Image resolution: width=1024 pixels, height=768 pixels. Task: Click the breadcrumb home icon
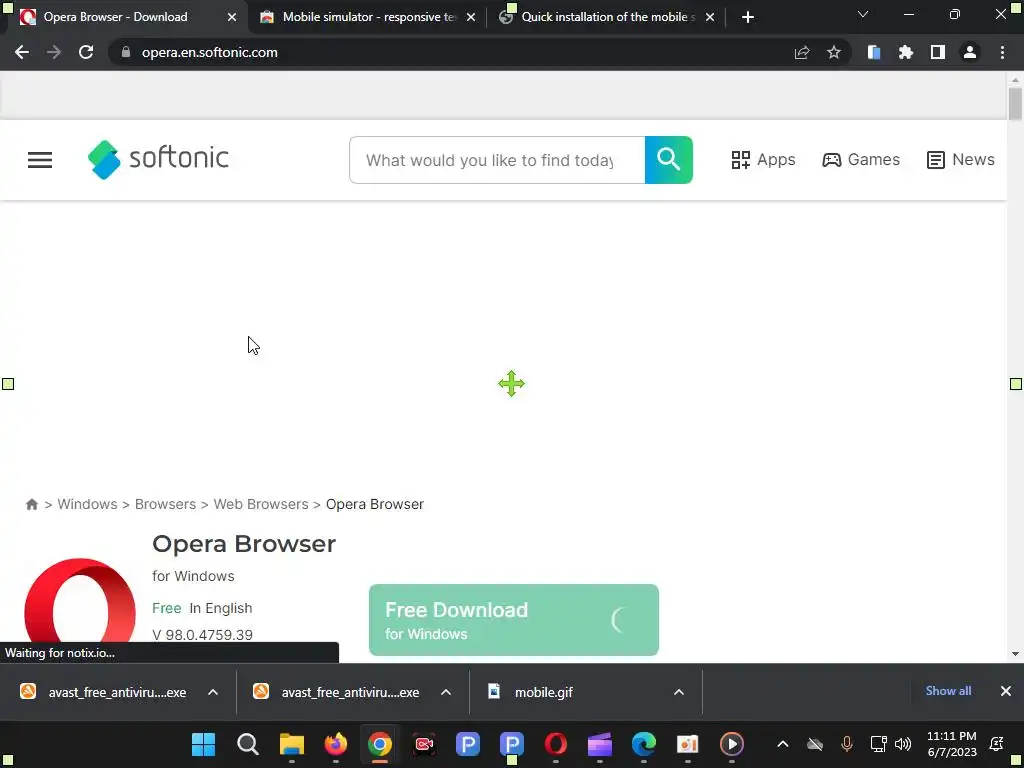coord(31,504)
